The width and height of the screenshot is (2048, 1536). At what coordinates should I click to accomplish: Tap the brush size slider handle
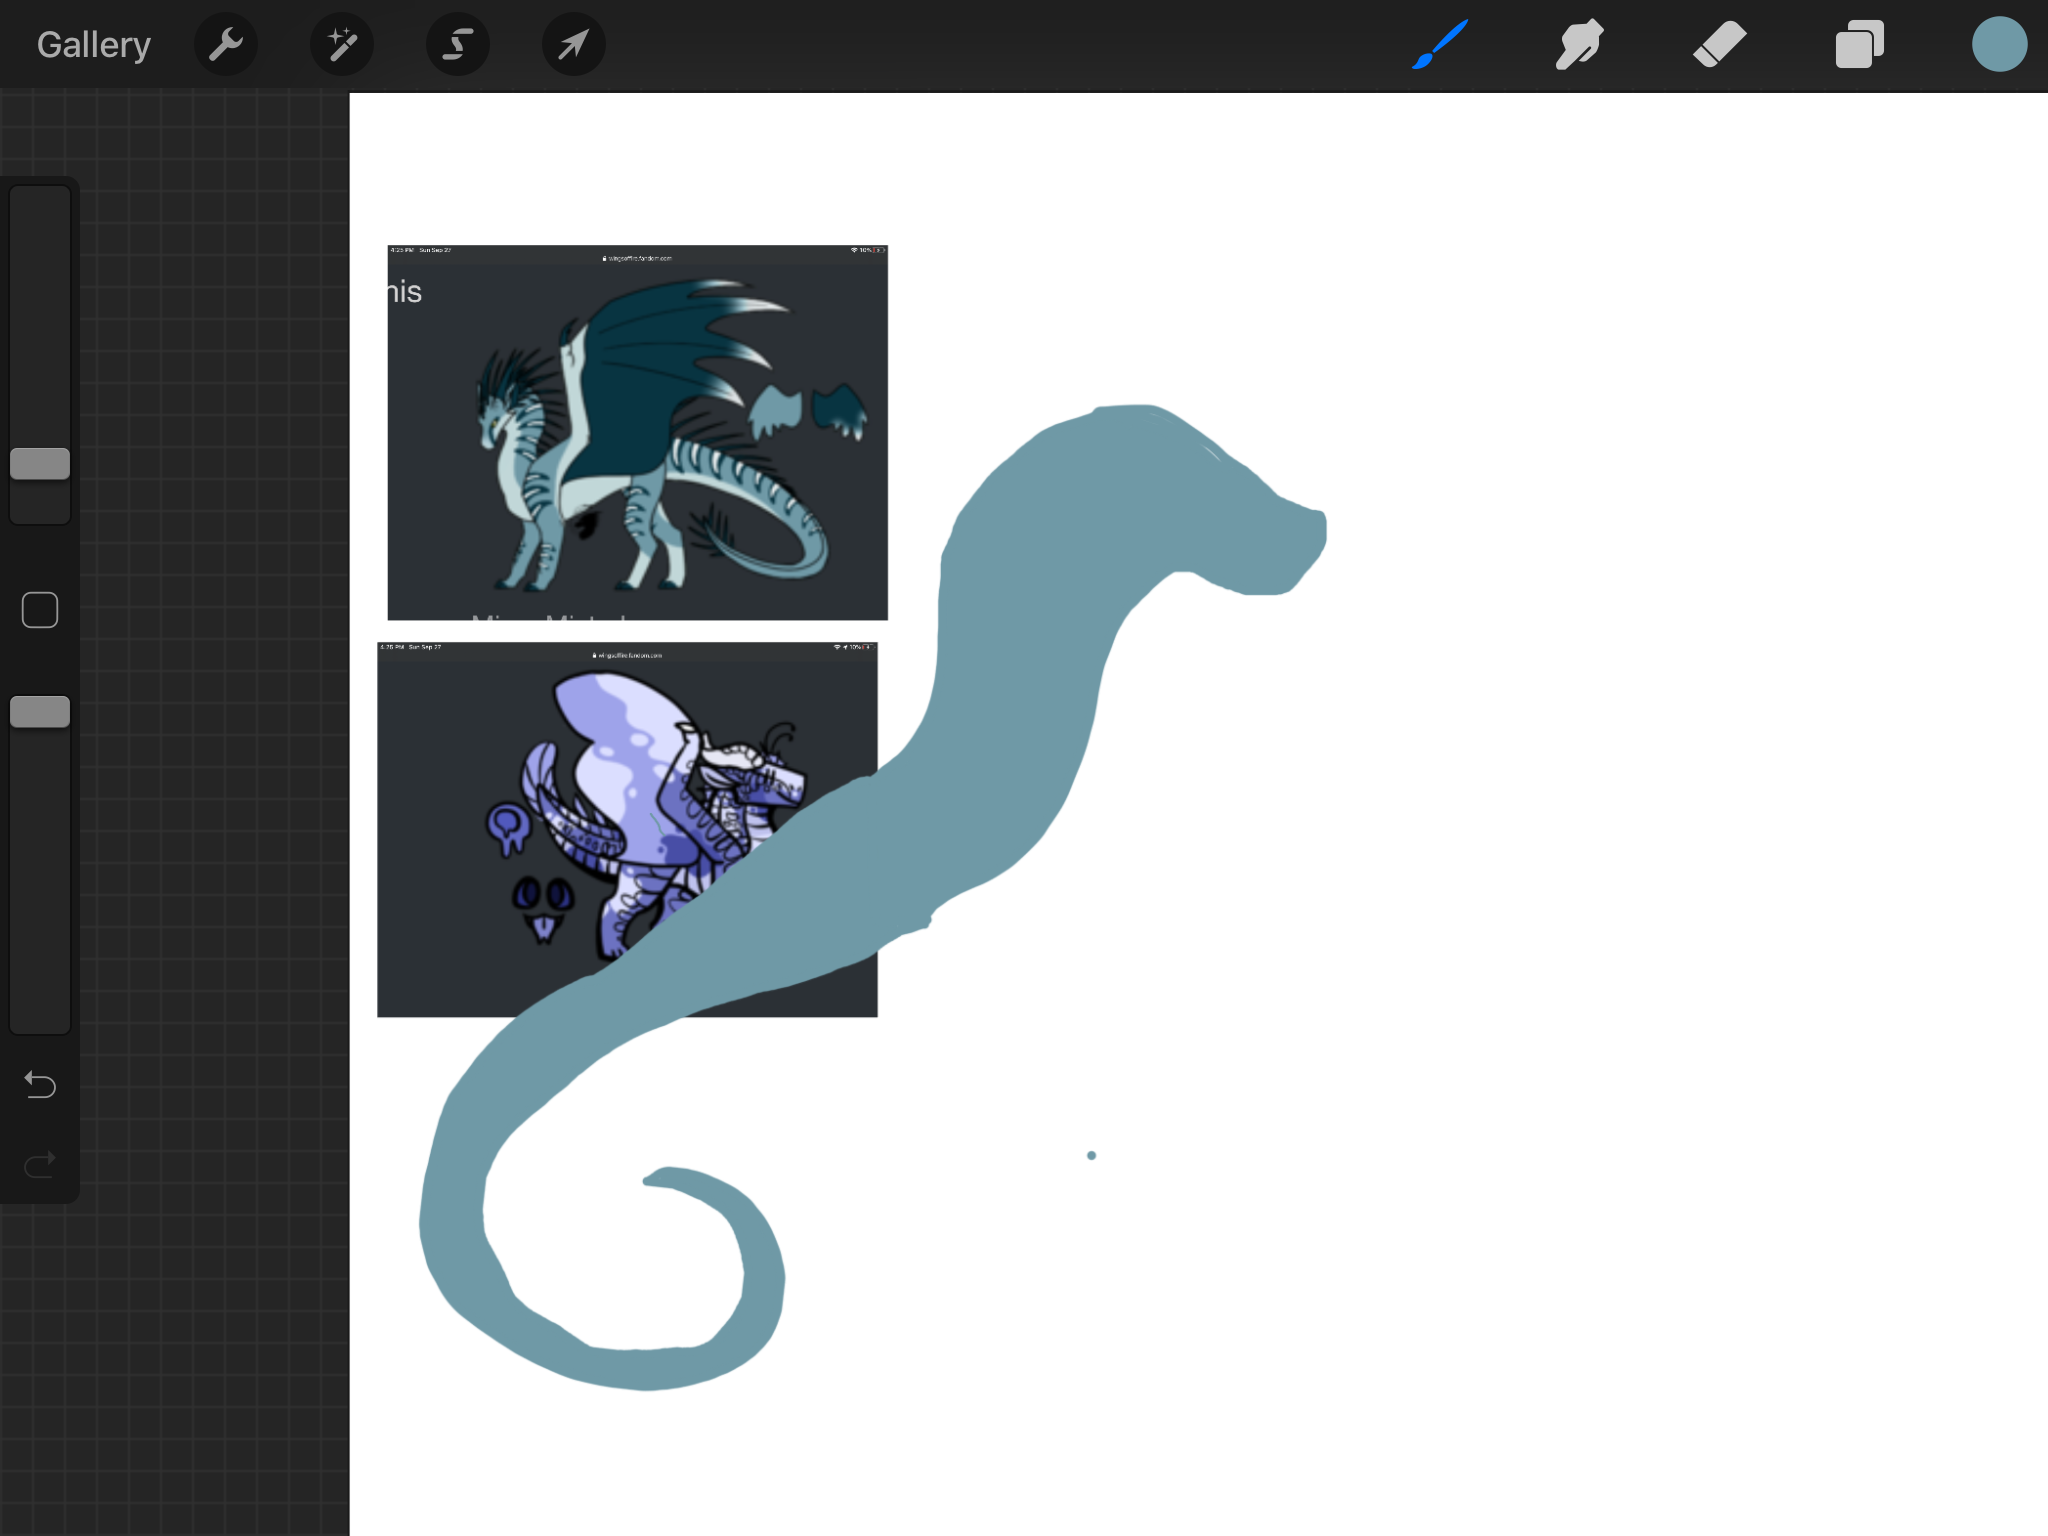point(40,464)
